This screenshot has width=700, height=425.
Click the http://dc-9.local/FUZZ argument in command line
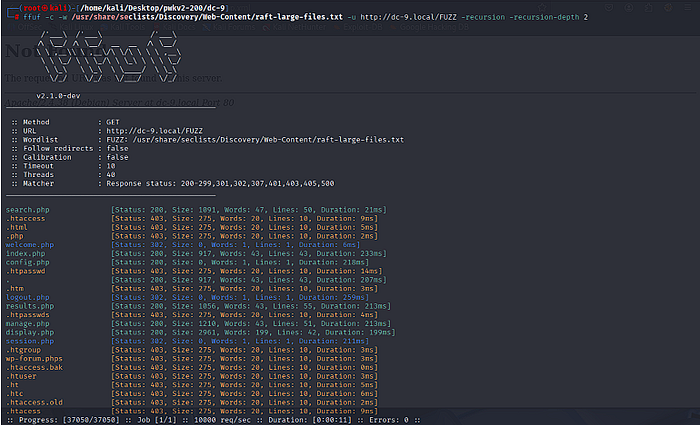tap(408, 17)
